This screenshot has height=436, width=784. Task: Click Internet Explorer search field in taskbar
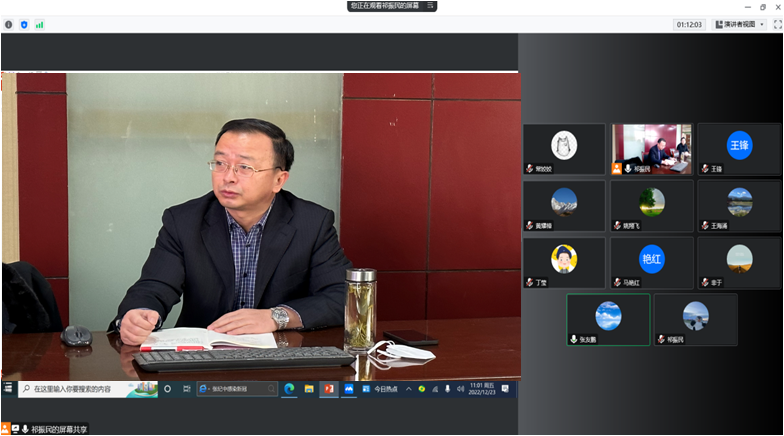pos(237,388)
